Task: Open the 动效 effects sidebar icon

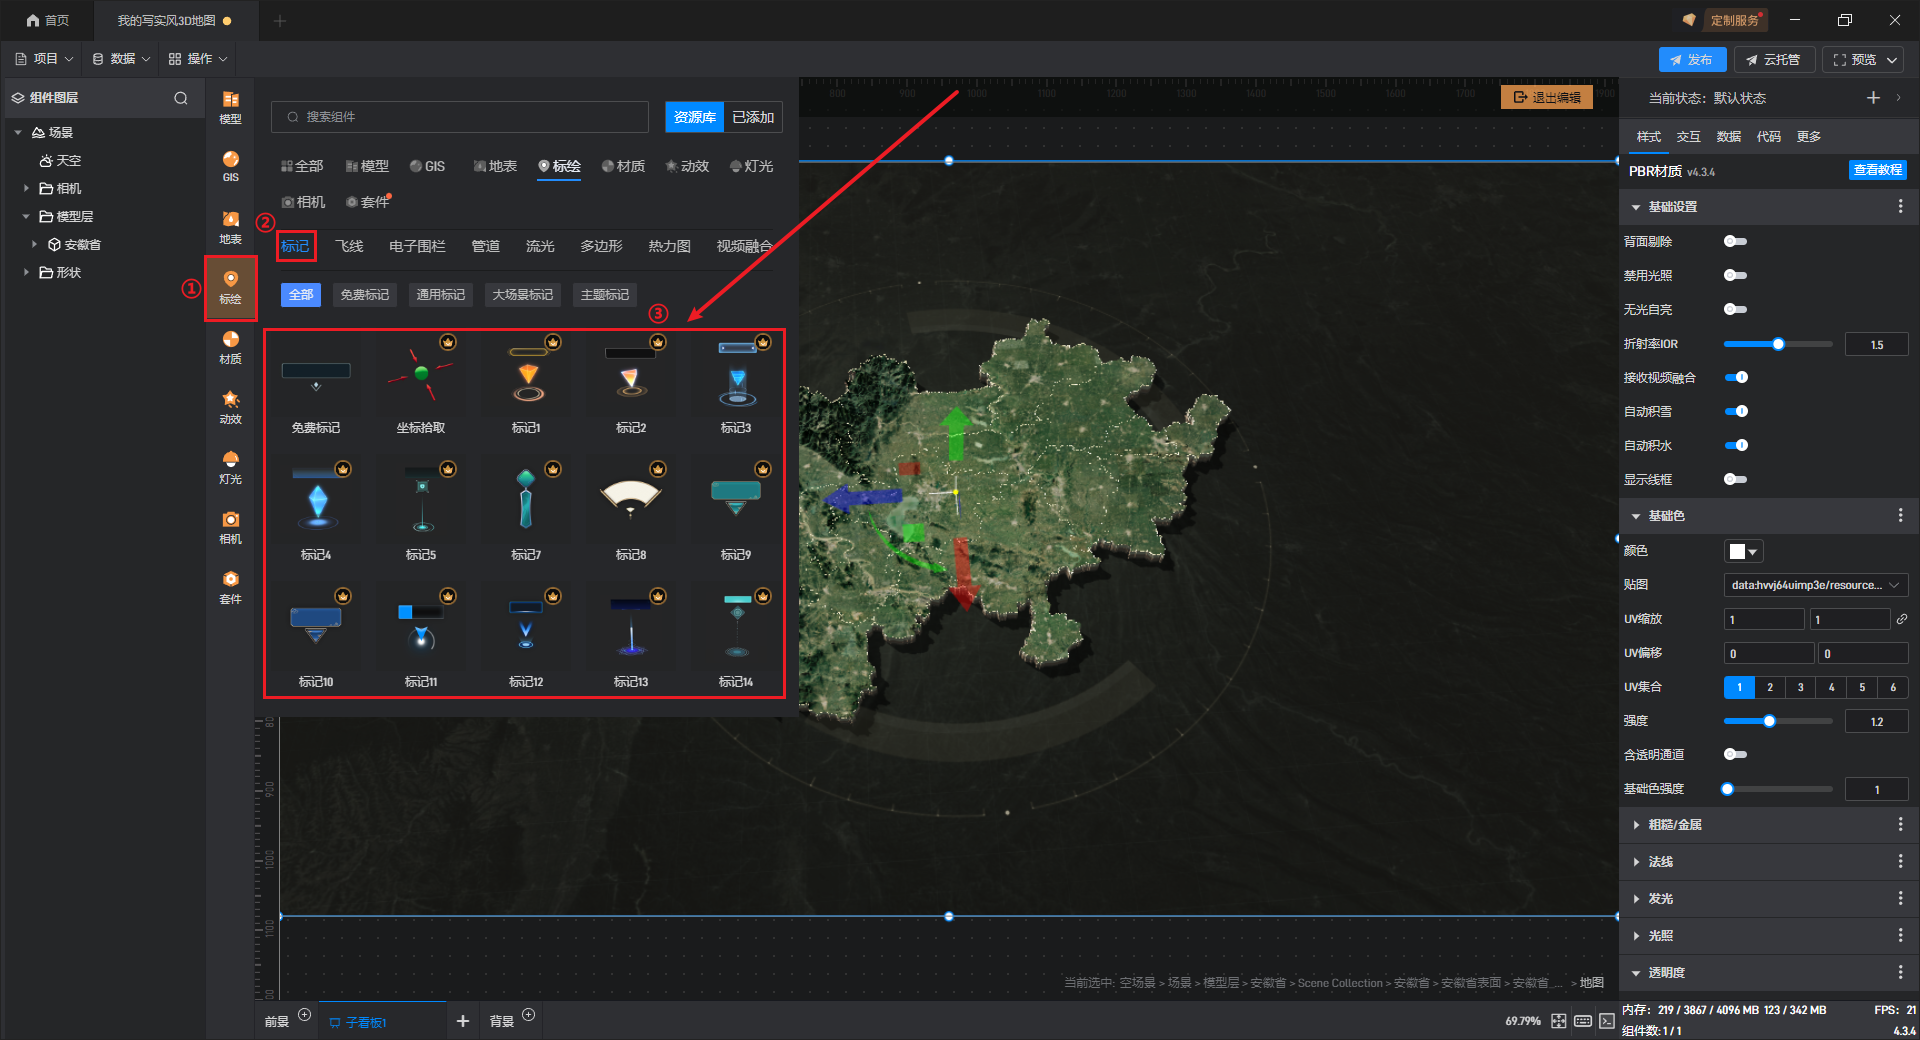Action: pos(230,406)
